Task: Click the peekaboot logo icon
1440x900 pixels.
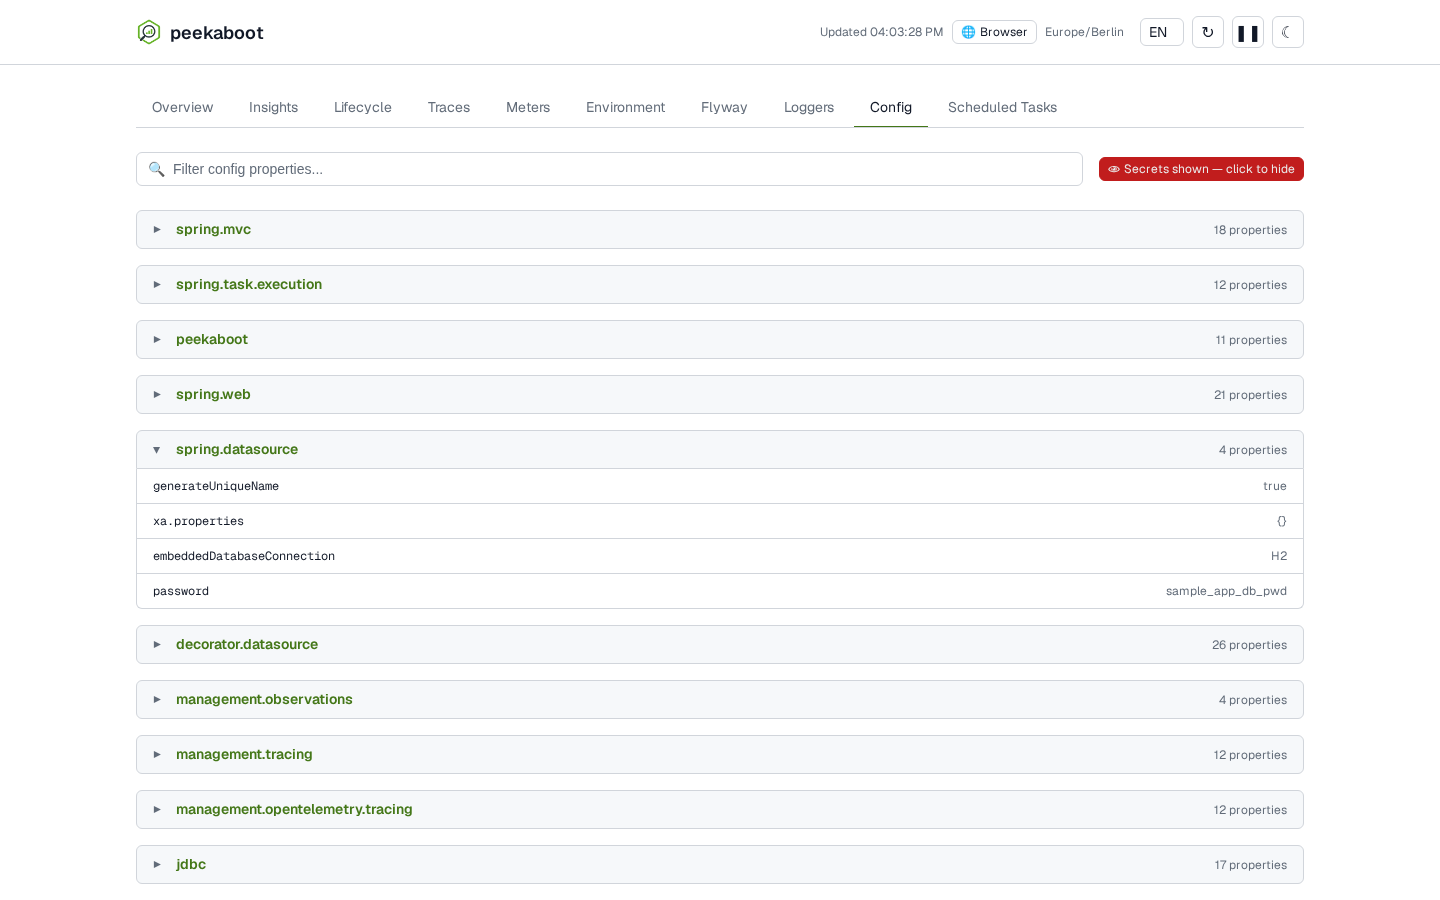Action: pyautogui.click(x=149, y=32)
